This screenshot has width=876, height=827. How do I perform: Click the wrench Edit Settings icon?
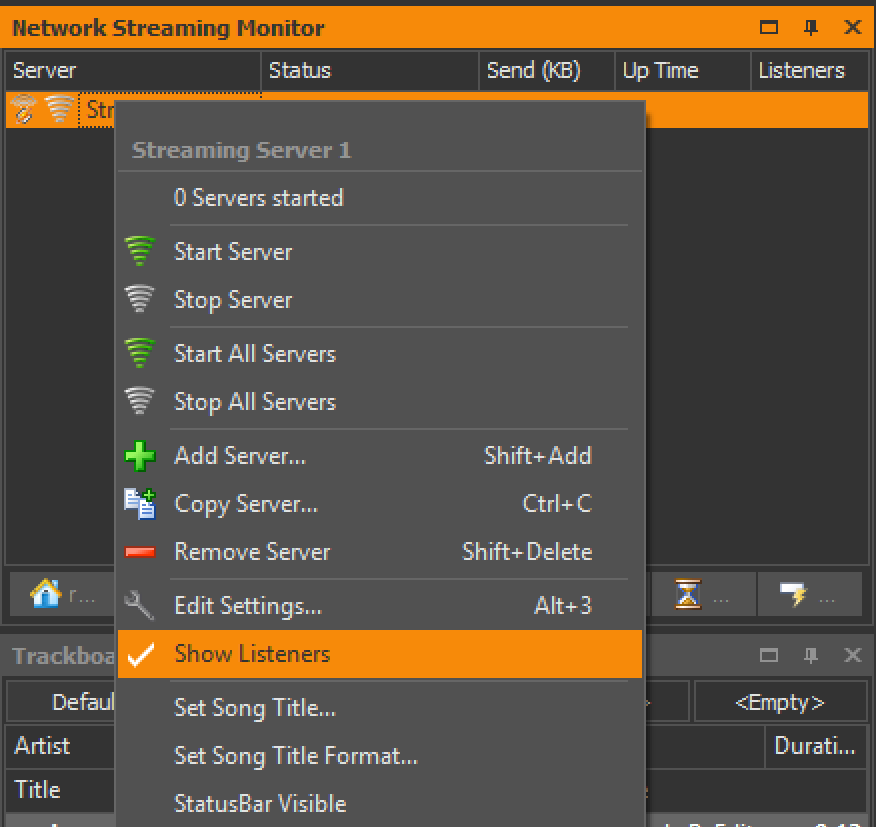pyautogui.click(x=140, y=605)
